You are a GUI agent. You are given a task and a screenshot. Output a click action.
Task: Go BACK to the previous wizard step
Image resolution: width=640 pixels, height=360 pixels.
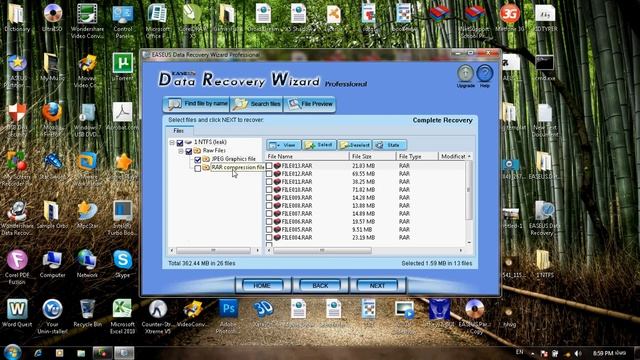click(320, 286)
